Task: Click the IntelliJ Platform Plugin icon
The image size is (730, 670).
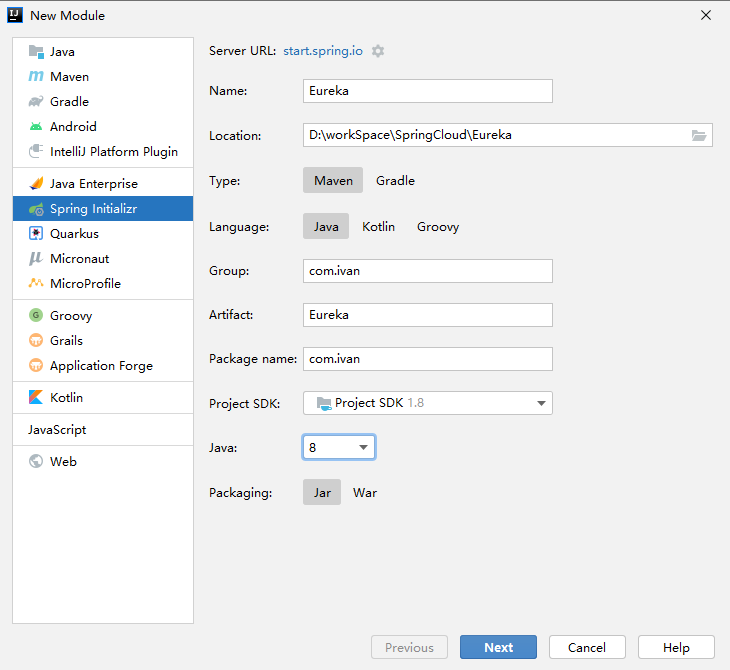Action: click(36, 151)
